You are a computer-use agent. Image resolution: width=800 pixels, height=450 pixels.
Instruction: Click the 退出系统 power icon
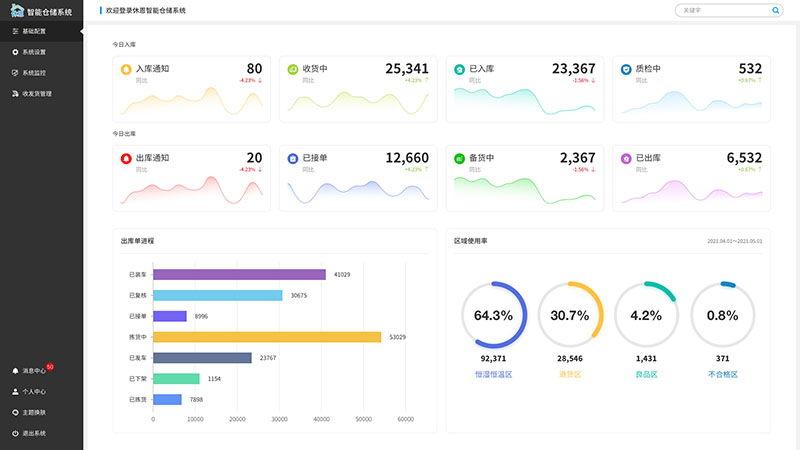point(15,434)
